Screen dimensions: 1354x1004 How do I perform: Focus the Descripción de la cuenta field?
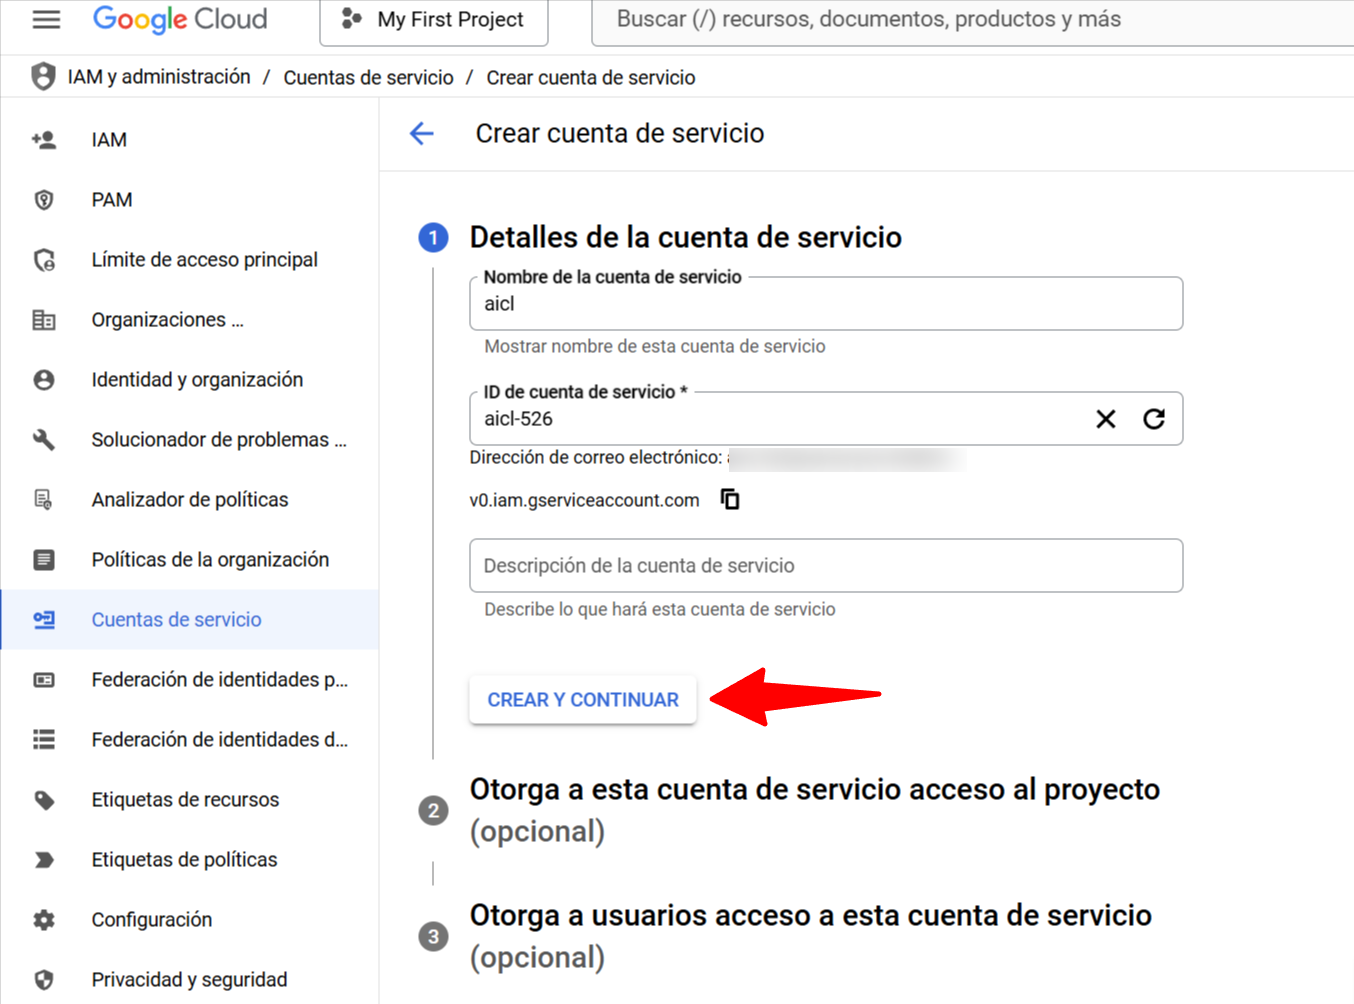[x=826, y=566]
